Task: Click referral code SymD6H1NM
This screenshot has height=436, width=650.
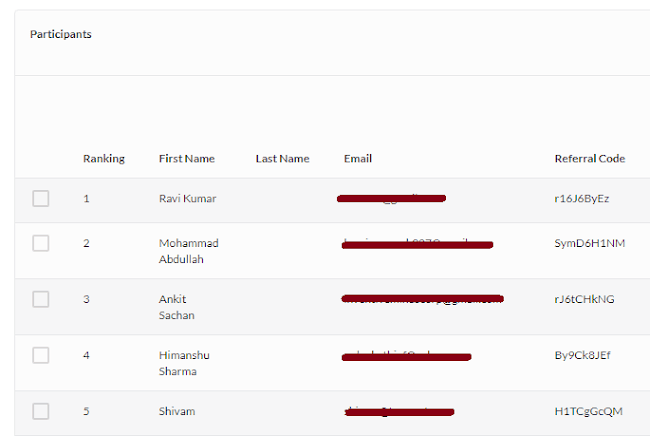Action: [589, 243]
